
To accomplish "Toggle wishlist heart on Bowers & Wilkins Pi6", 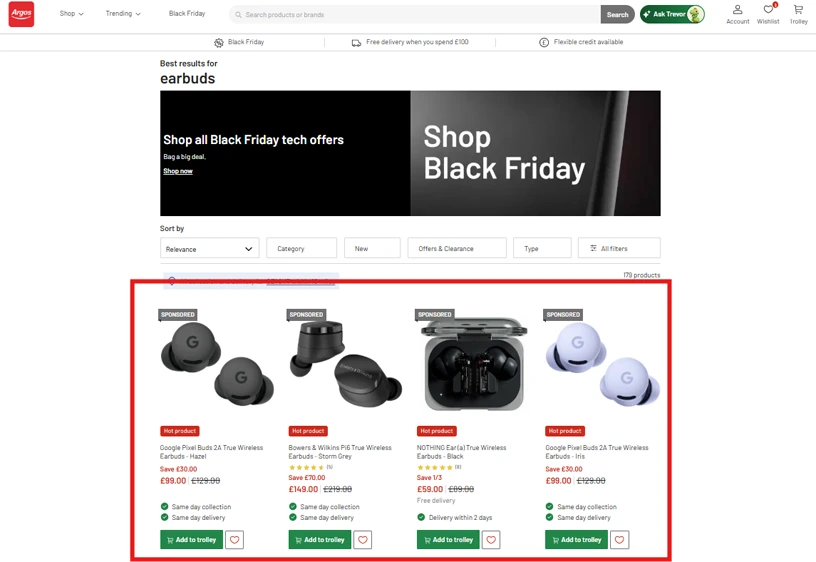I will tap(363, 540).
